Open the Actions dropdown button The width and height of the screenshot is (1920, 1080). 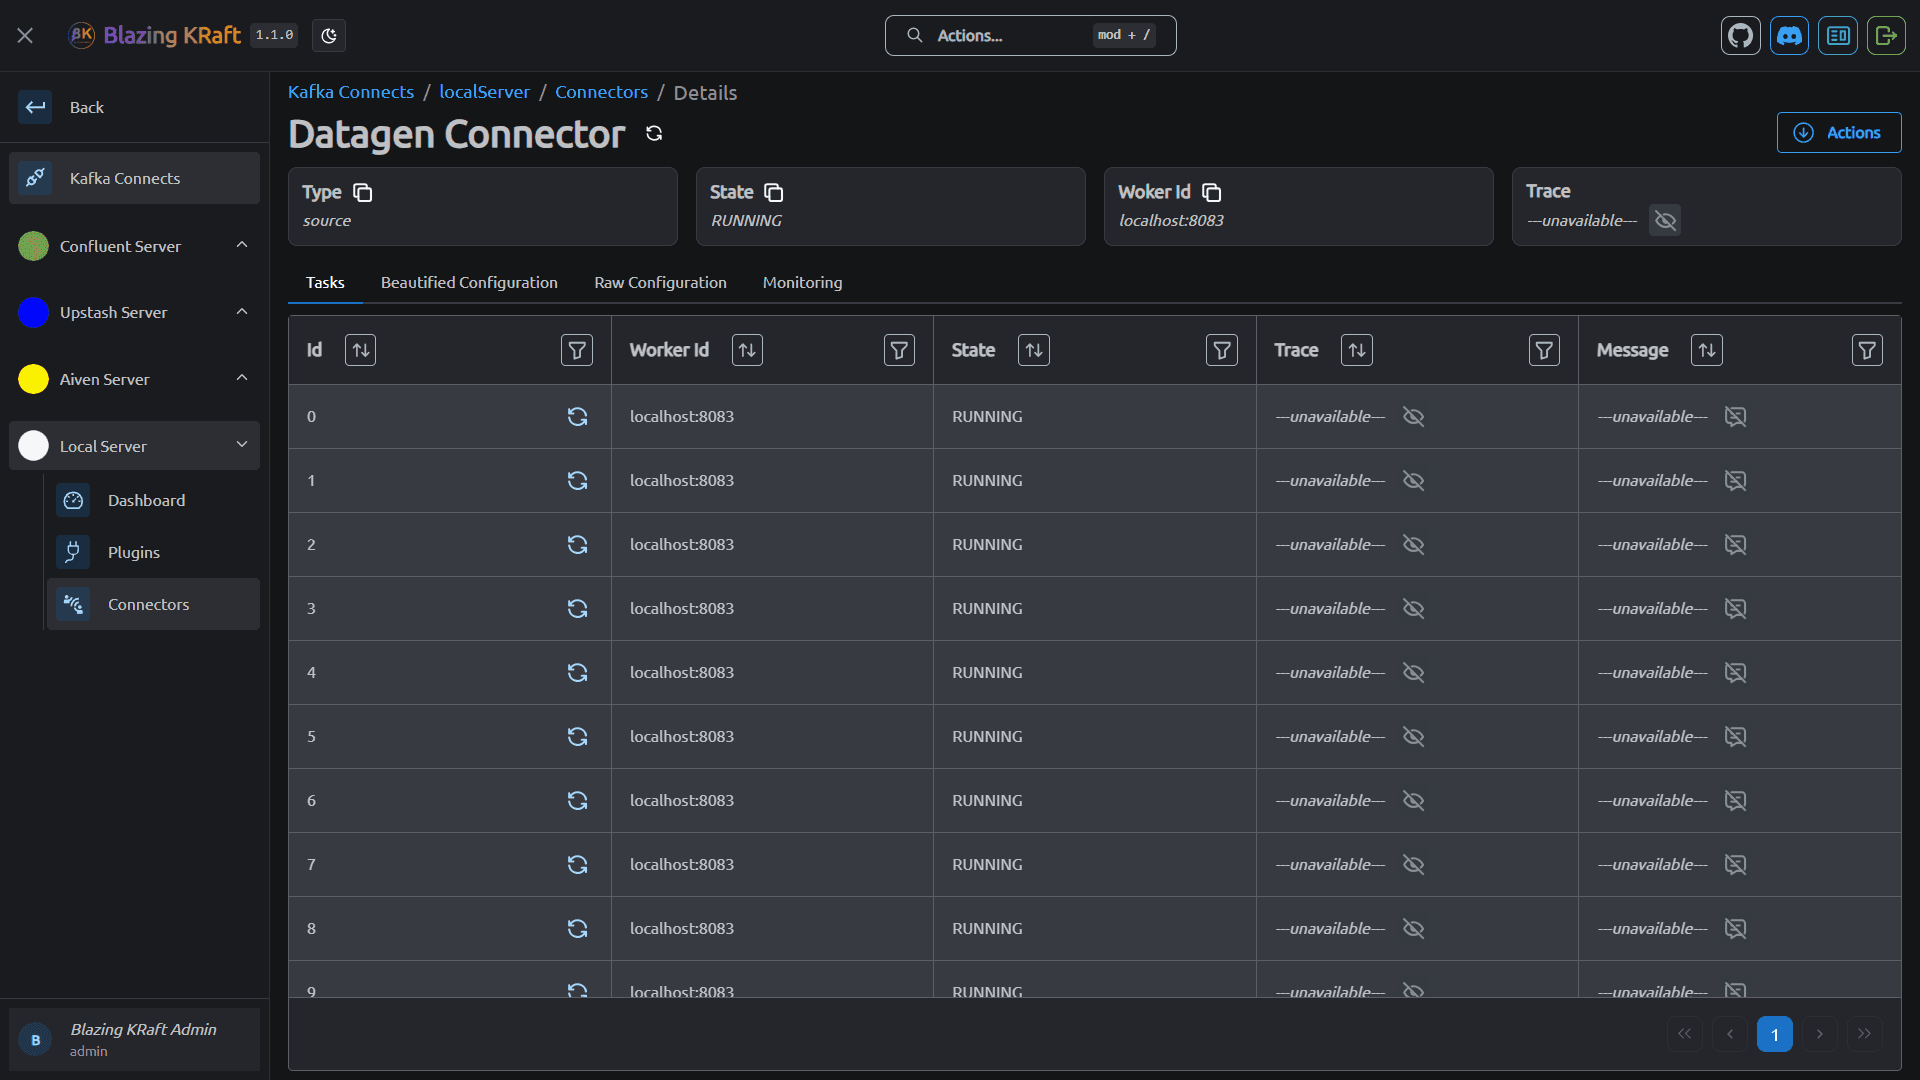pos(1838,133)
